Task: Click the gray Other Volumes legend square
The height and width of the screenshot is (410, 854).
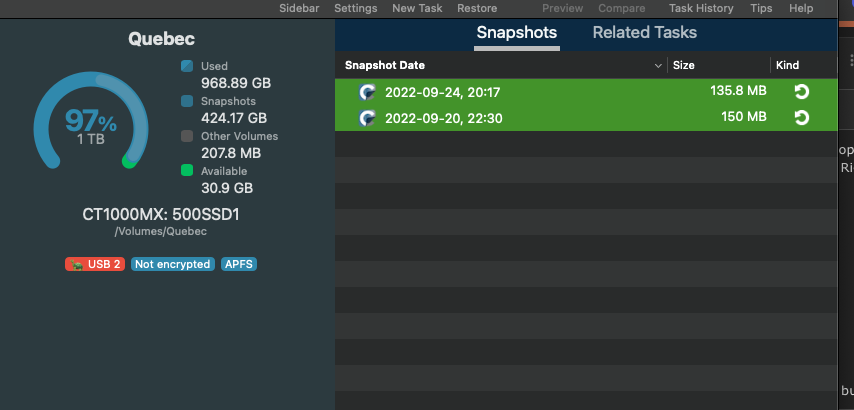Action: 187,136
